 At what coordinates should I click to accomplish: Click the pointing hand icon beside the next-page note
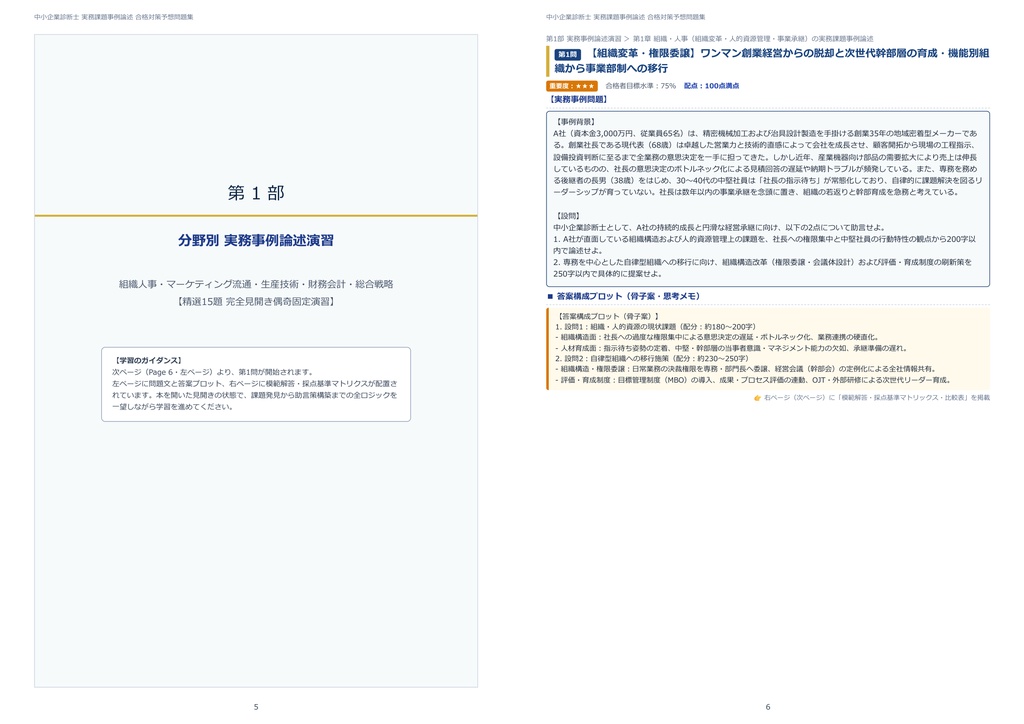pyautogui.click(x=757, y=398)
